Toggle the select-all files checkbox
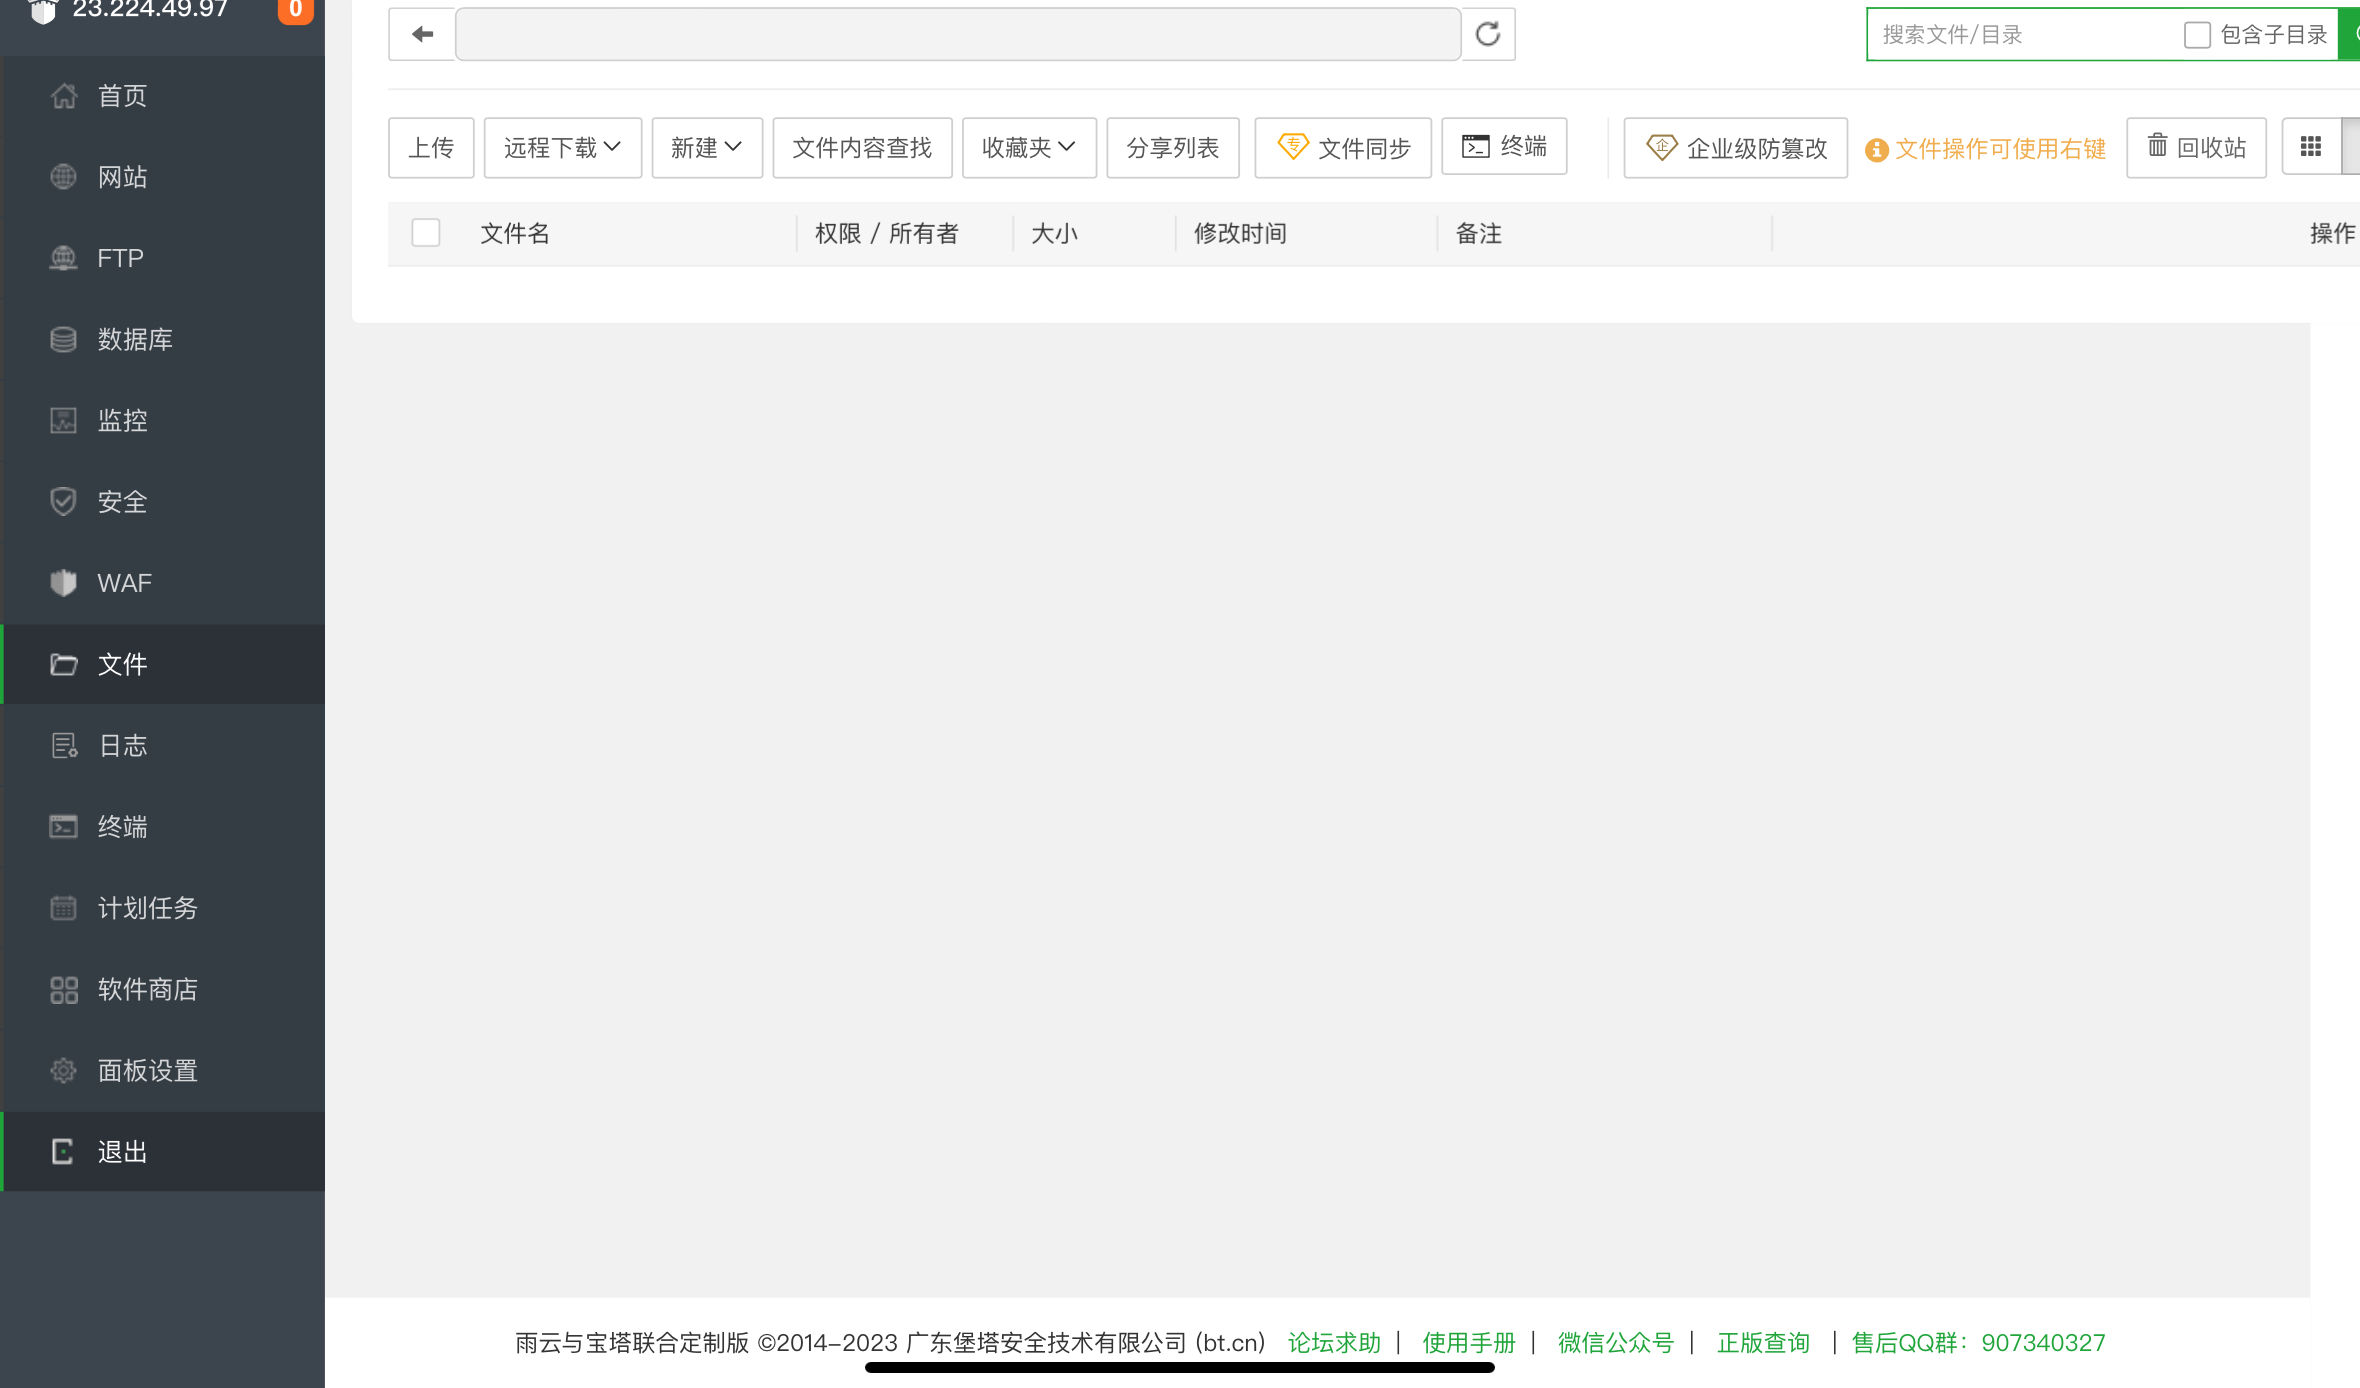The width and height of the screenshot is (2360, 1388). [x=426, y=233]
